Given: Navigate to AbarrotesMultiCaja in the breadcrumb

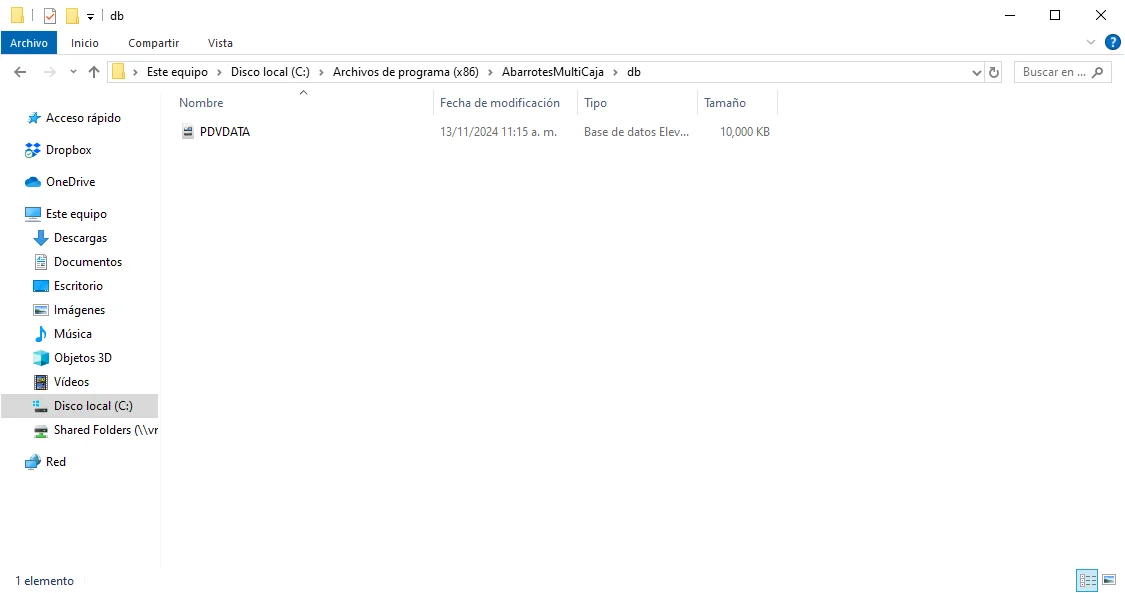Looking at the screenshot, I should pos(552,72).
